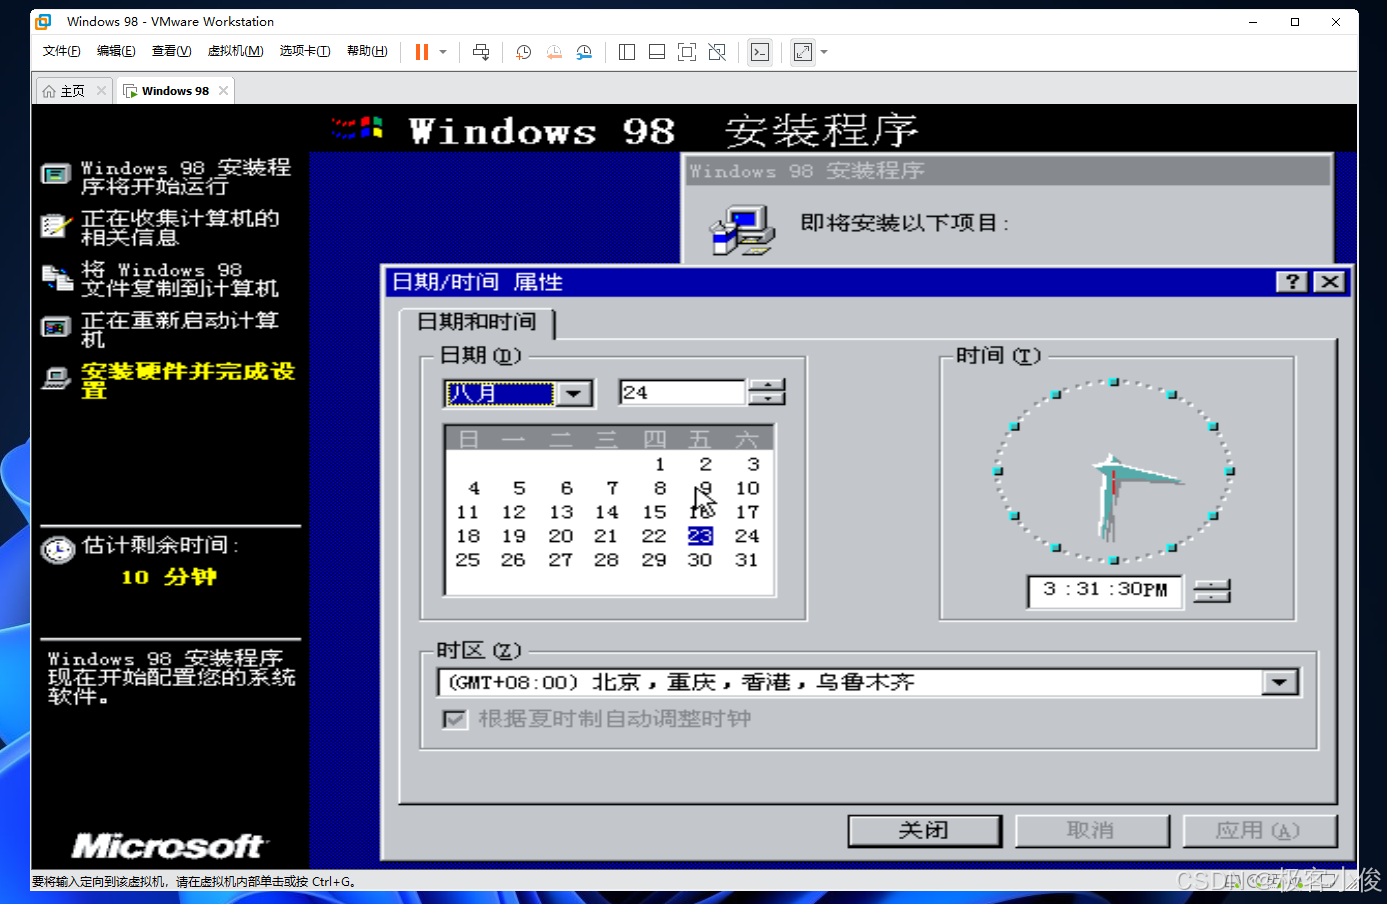The width and height of the screenshot is (1387, 904).
Task: Open the 虚拟机(M) menu
Action: point(235,51)
